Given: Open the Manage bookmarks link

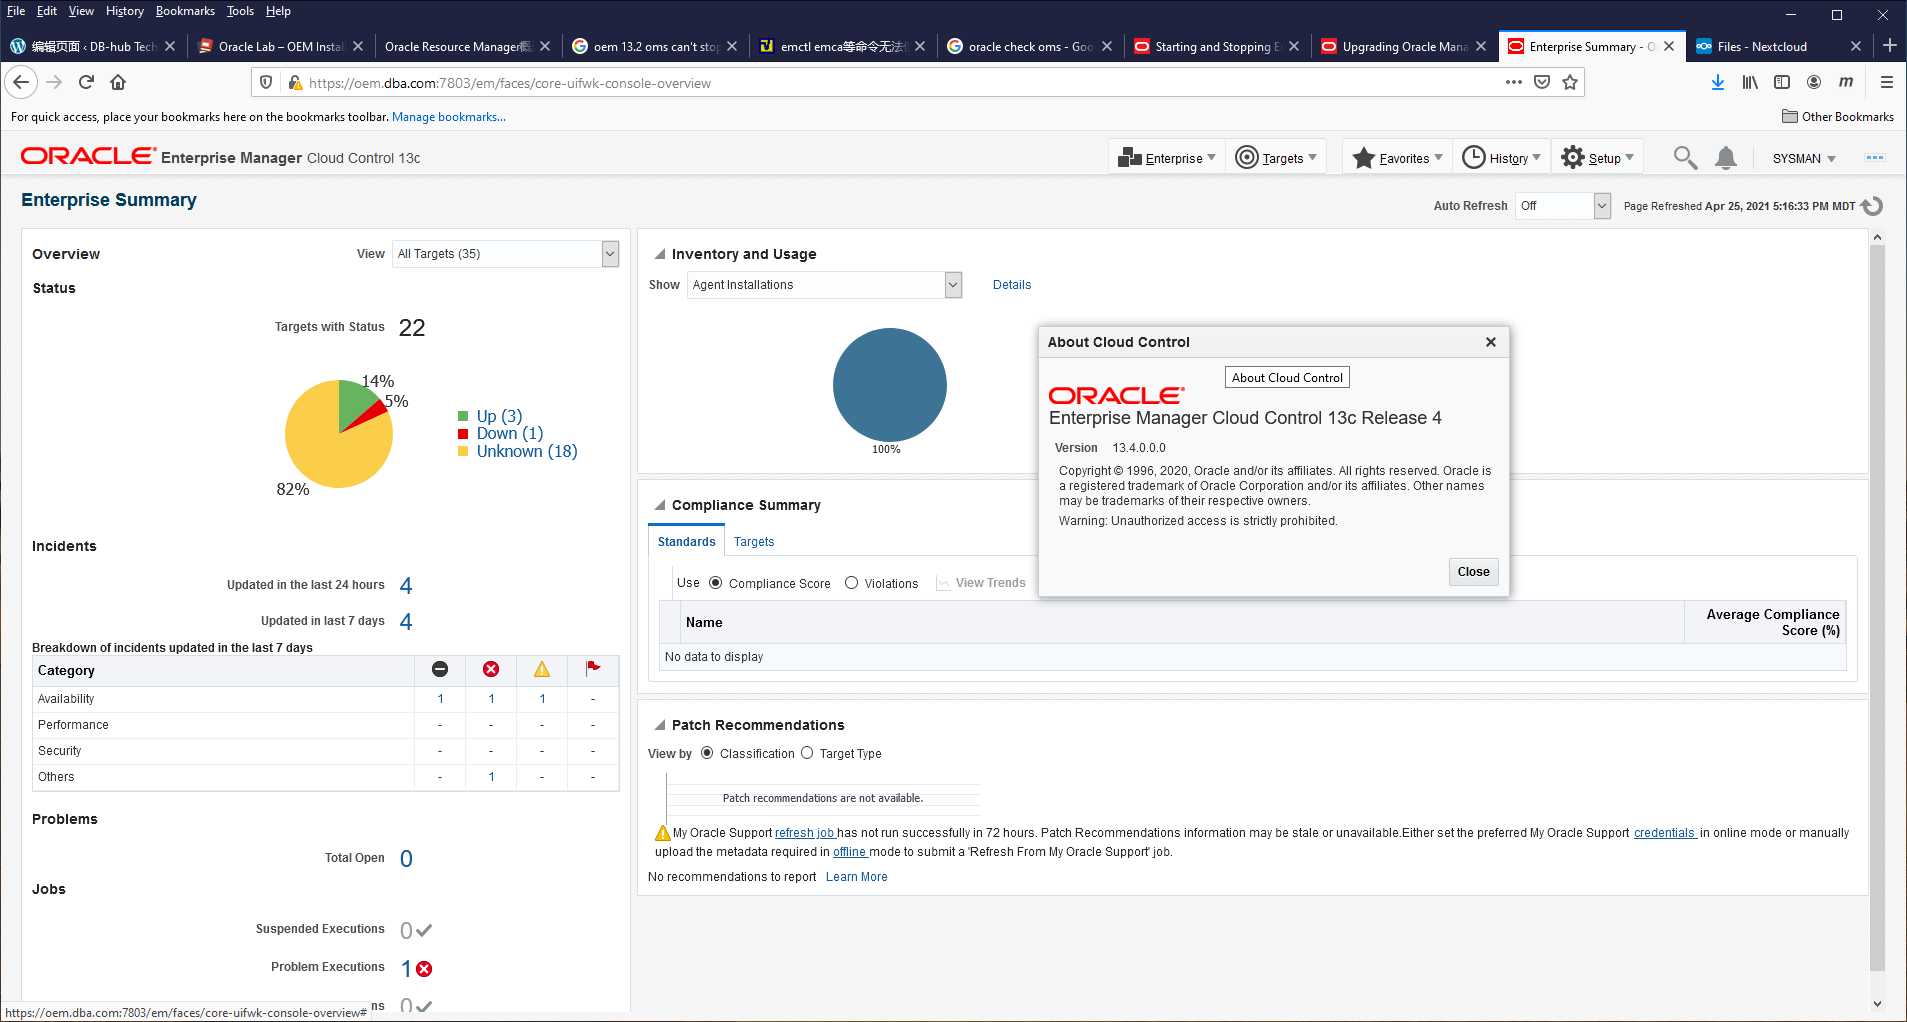Looking at the screenshot, I should point(449,117).
